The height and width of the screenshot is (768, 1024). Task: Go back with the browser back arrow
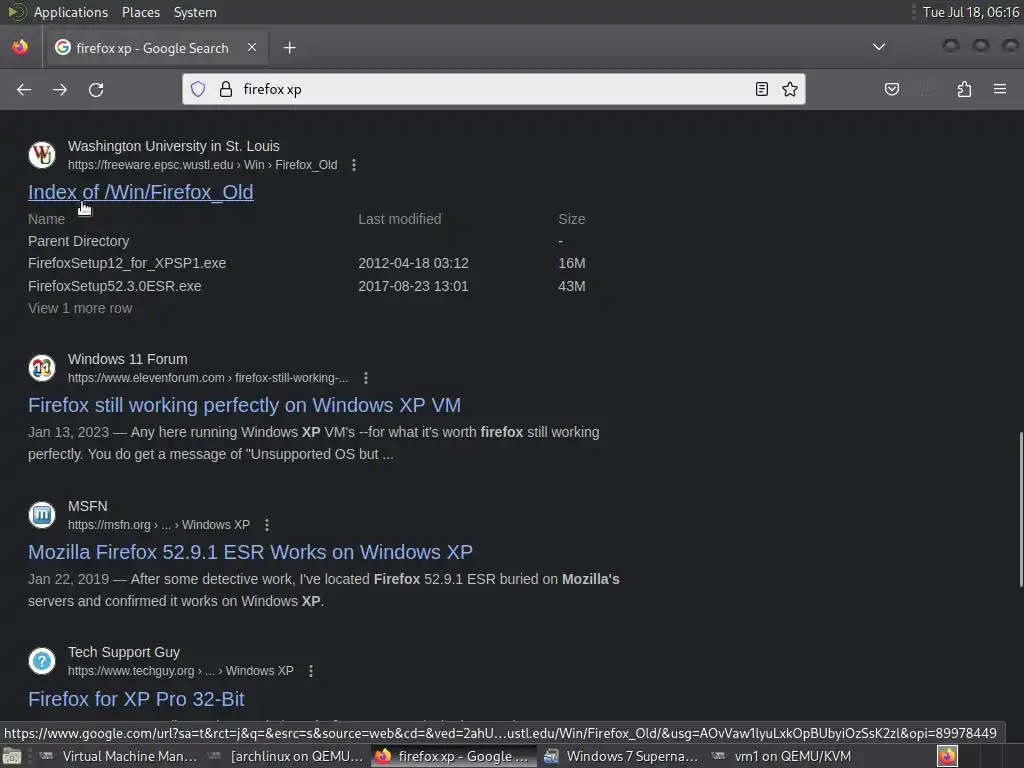pyautogui.click(x=24, y=89)
